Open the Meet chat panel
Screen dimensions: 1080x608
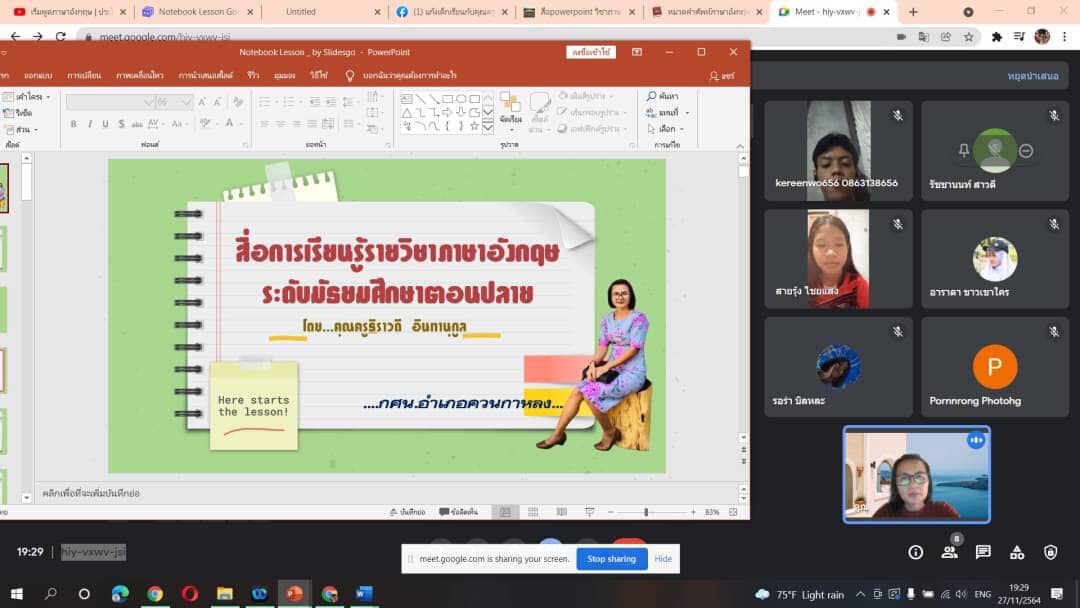[983, 552]
